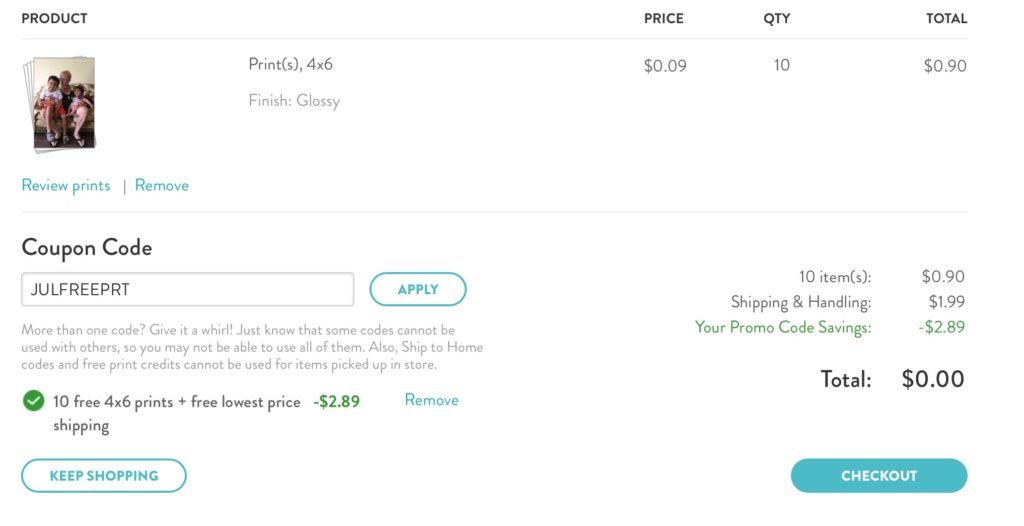The height and width of the screenshot is (526, 1024).
Task: Select the quantity value 10
Action: pos(782,65)
